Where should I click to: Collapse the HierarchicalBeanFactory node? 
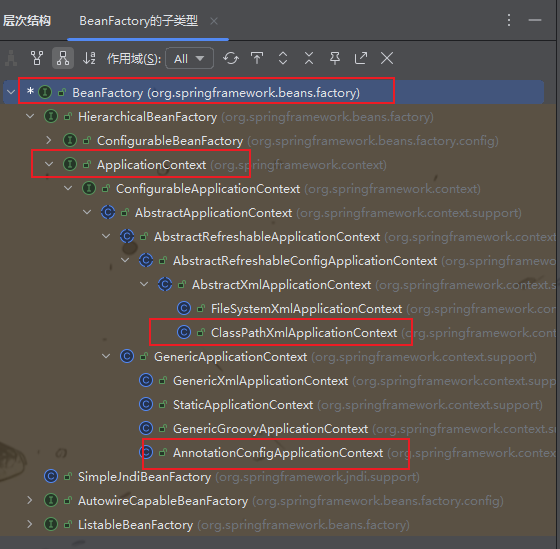pyautogui.click(x=30, y=116)
